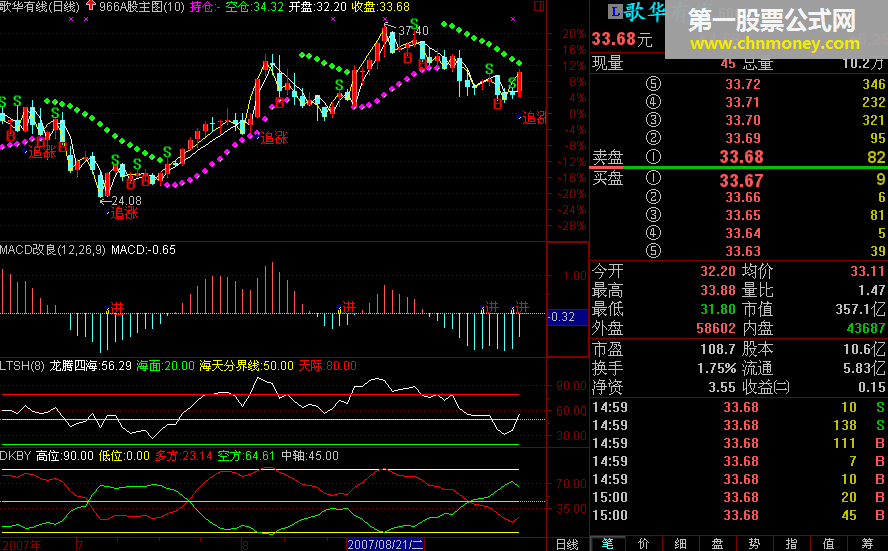This screenshot has width=888, height=551.
Task: Click the 量比 value 1.47
Action: coord(872,291)
